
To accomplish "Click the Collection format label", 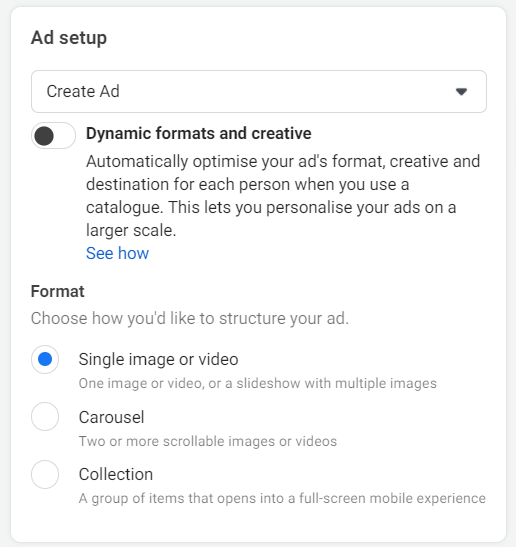I will [x=116, y=474].
